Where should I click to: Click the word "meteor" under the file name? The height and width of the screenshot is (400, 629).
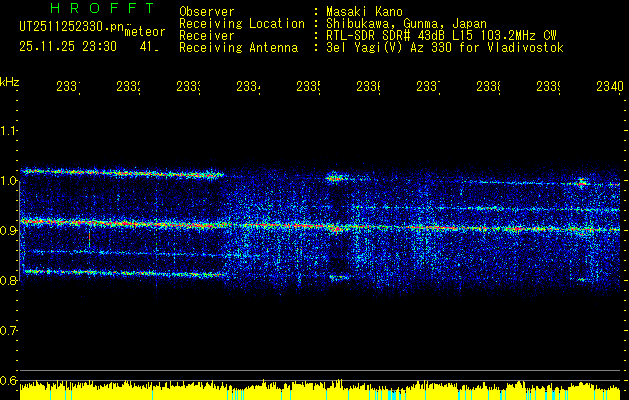tap(145, 32)
